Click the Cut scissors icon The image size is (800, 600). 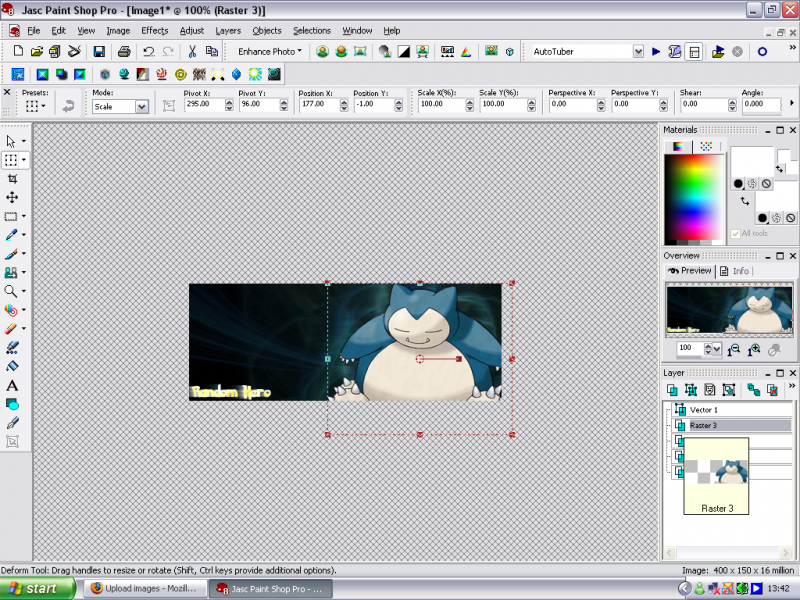click(x=192, y=51)
